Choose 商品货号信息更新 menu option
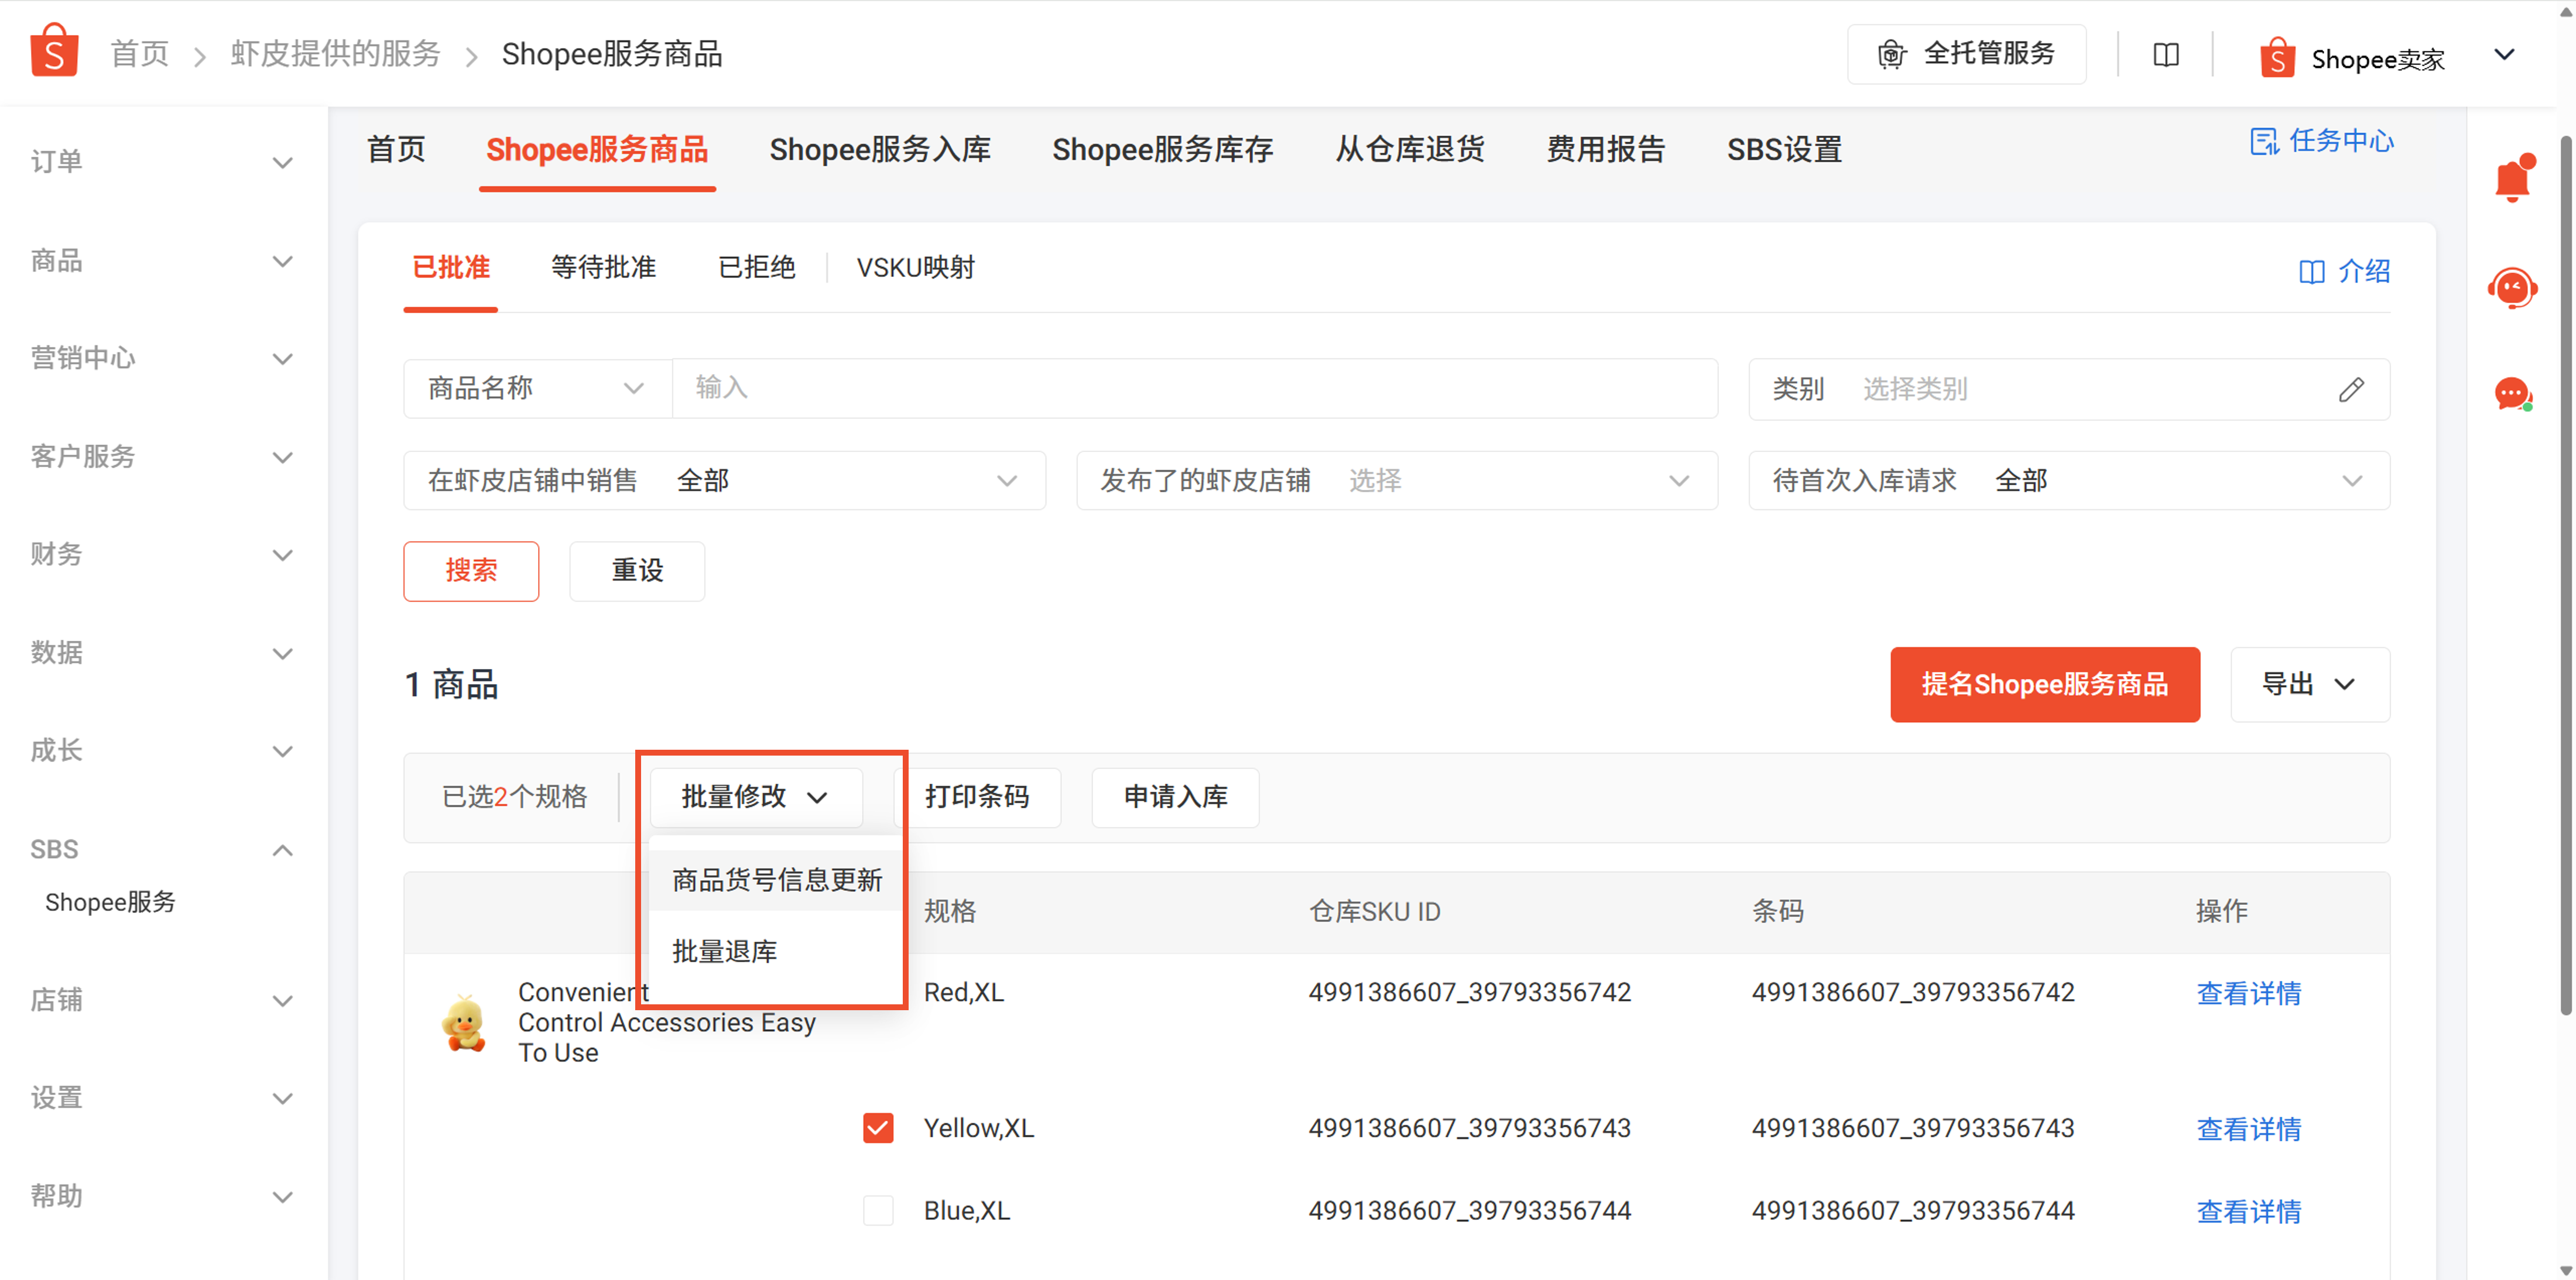This screenshot has height=1280, width=2576. 777,880
